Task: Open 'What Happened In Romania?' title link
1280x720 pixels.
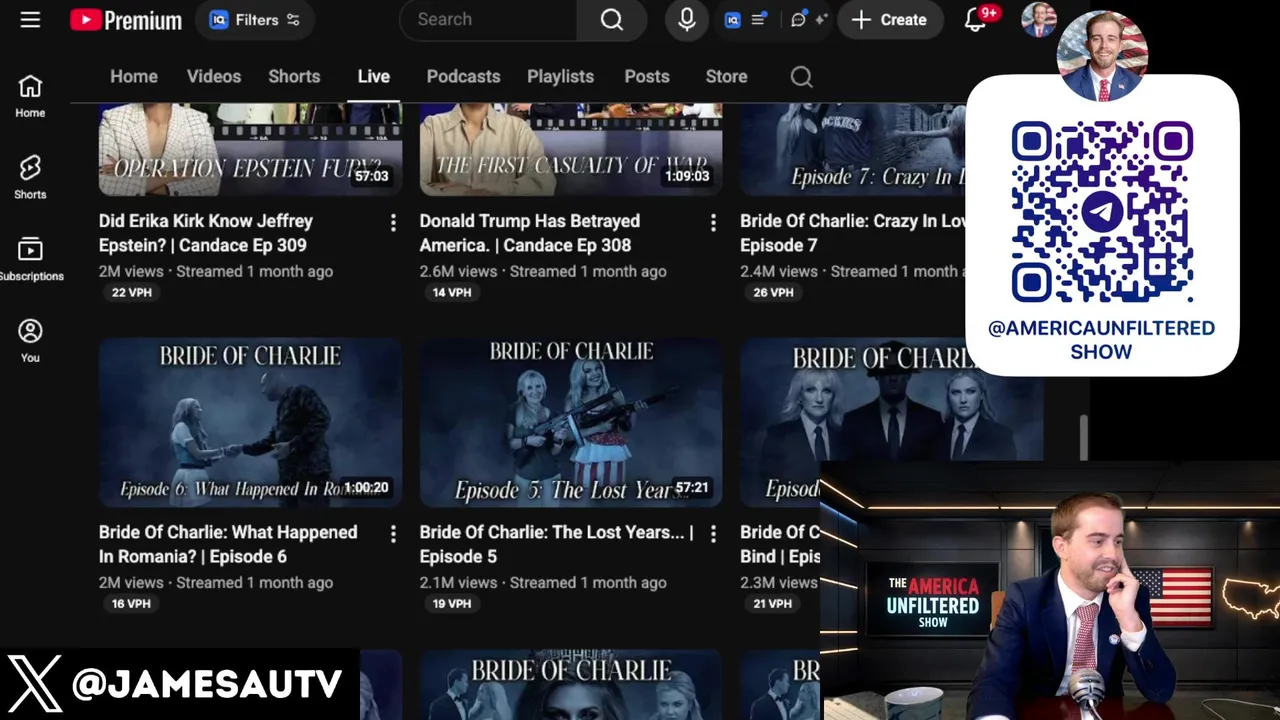Action: pos(228,544)
